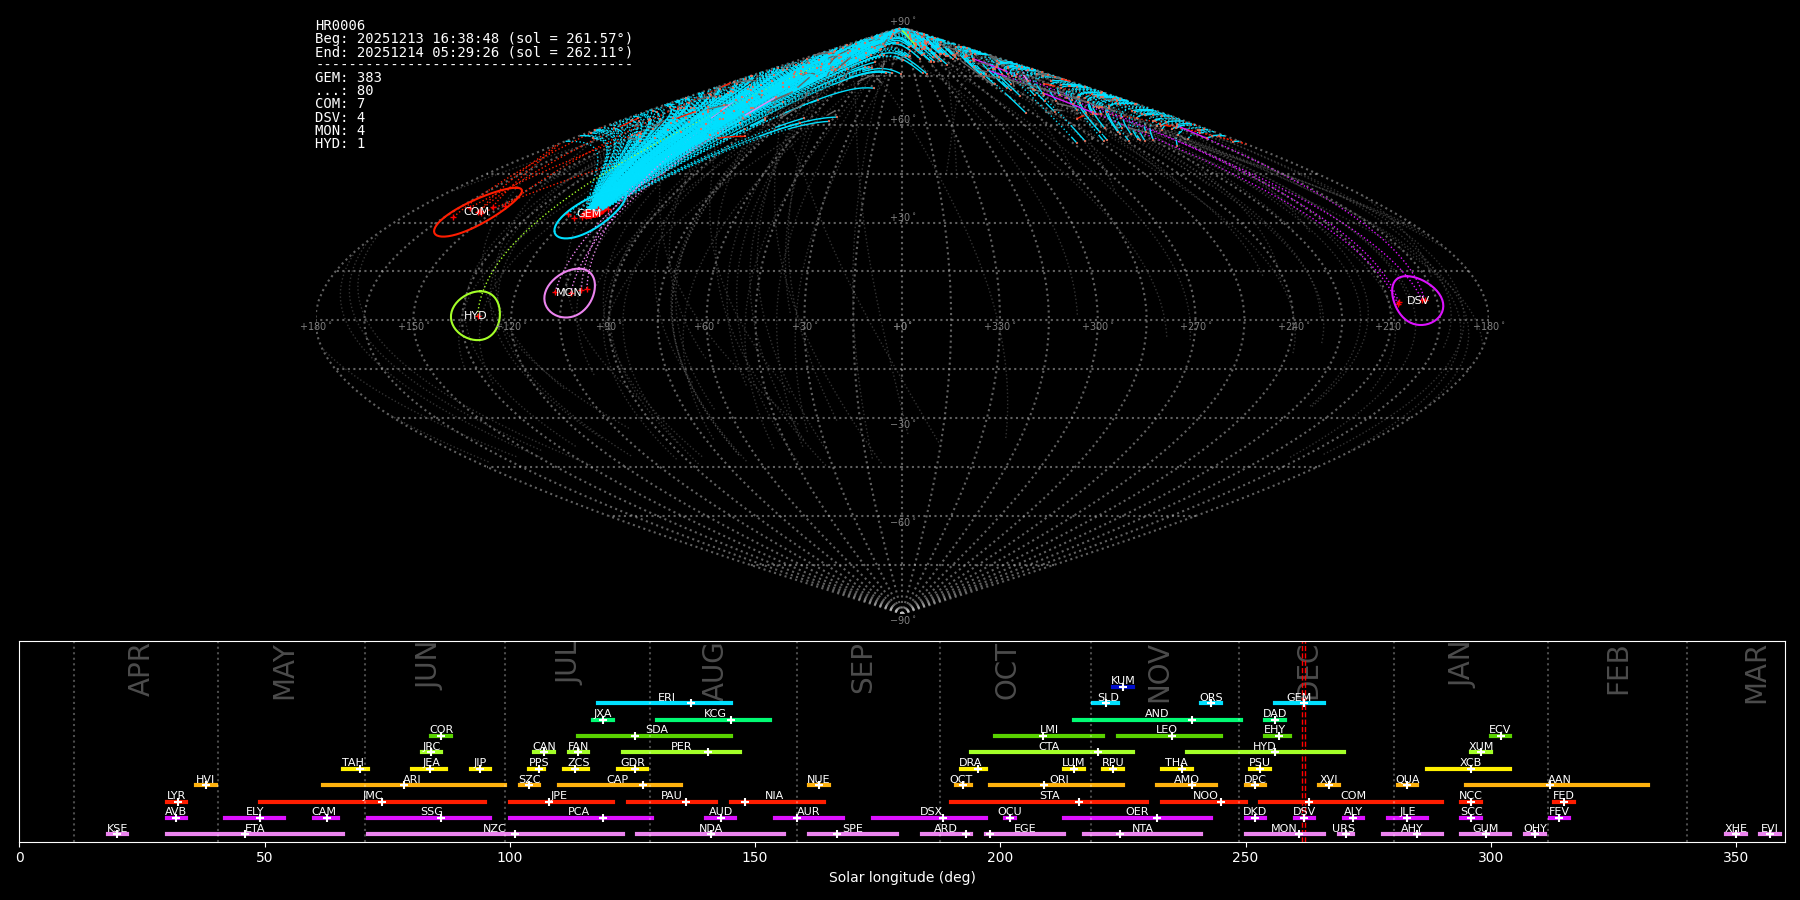Click the PER shower label in the timeline
This screenshot has width=1800, height=900.
click(681, 747)
